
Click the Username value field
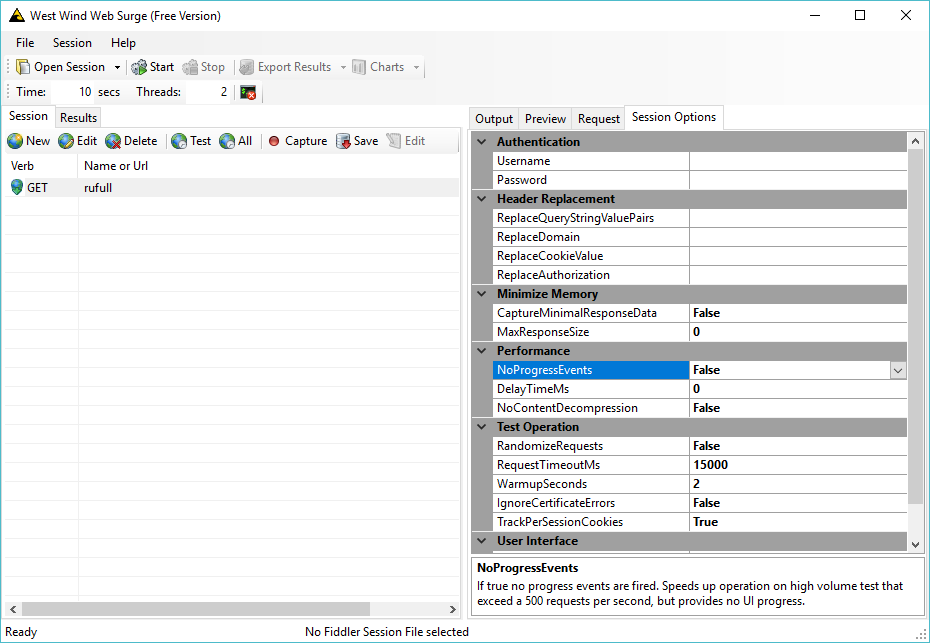coord(798,161)
